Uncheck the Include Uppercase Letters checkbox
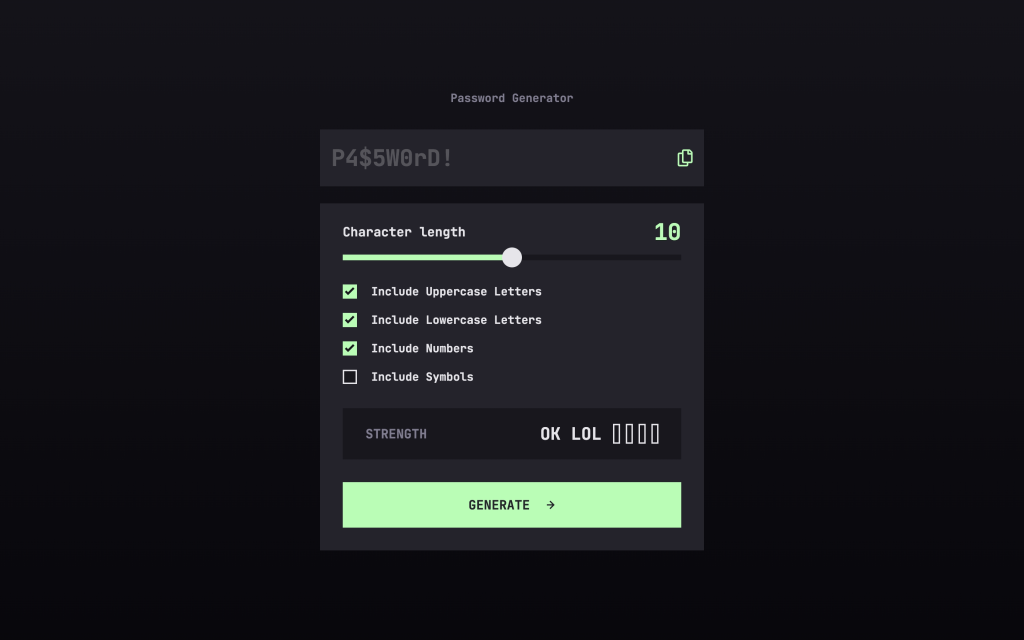 click(350, 291)
